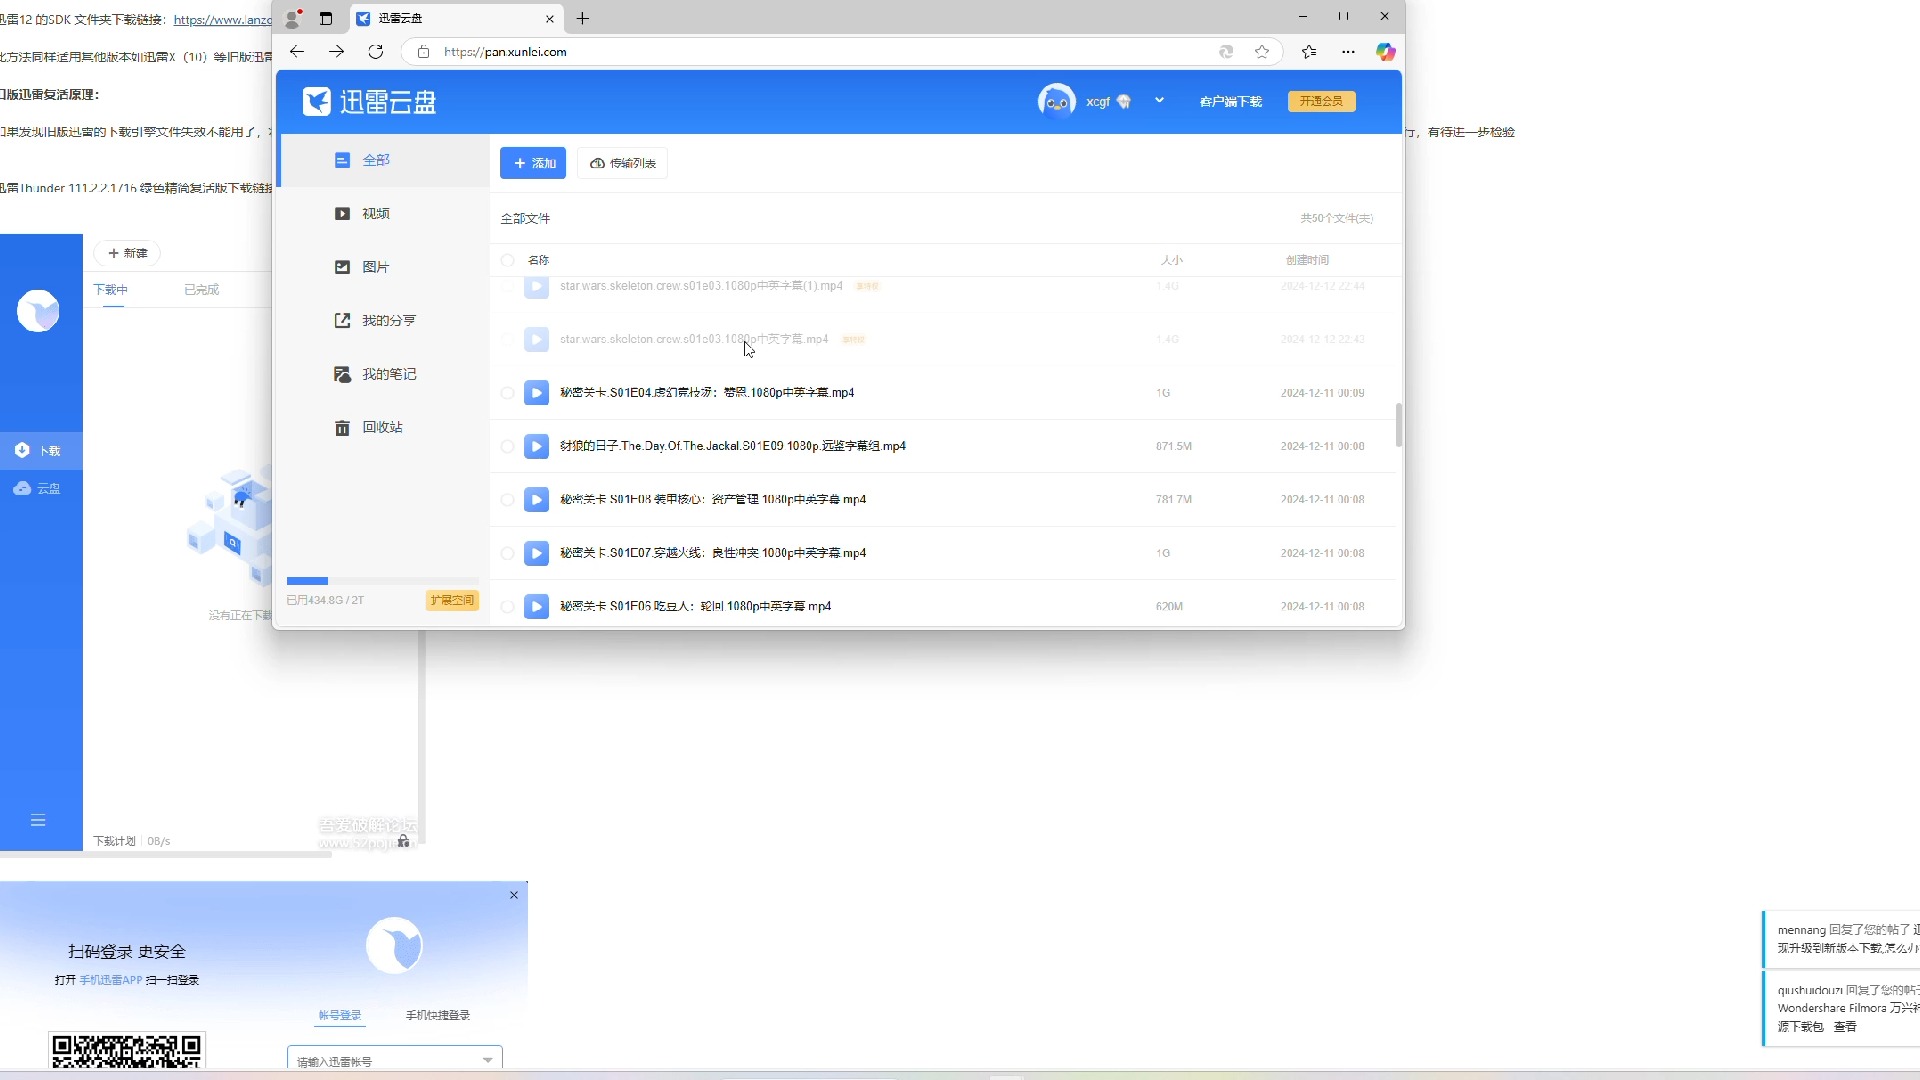Select checkbox for 秘密关卡.S01E06 file
The width and height of the screenshot is (1920, 1080).
coord(507,607)
